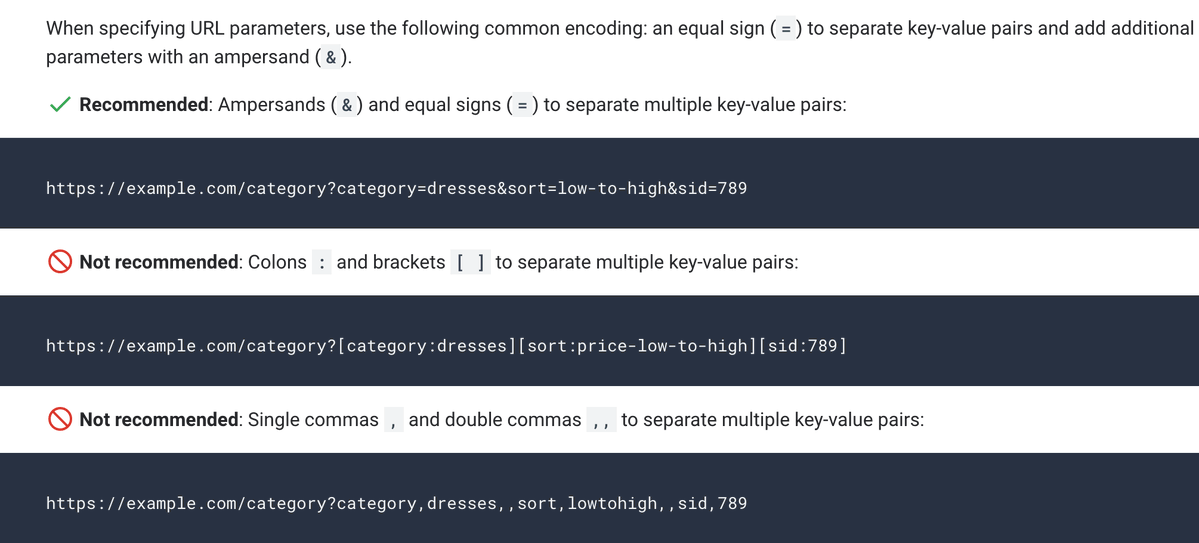The image size is (1199, 543).
Task: Click the first Not recommended label about colons
Action: coord(159,262)
